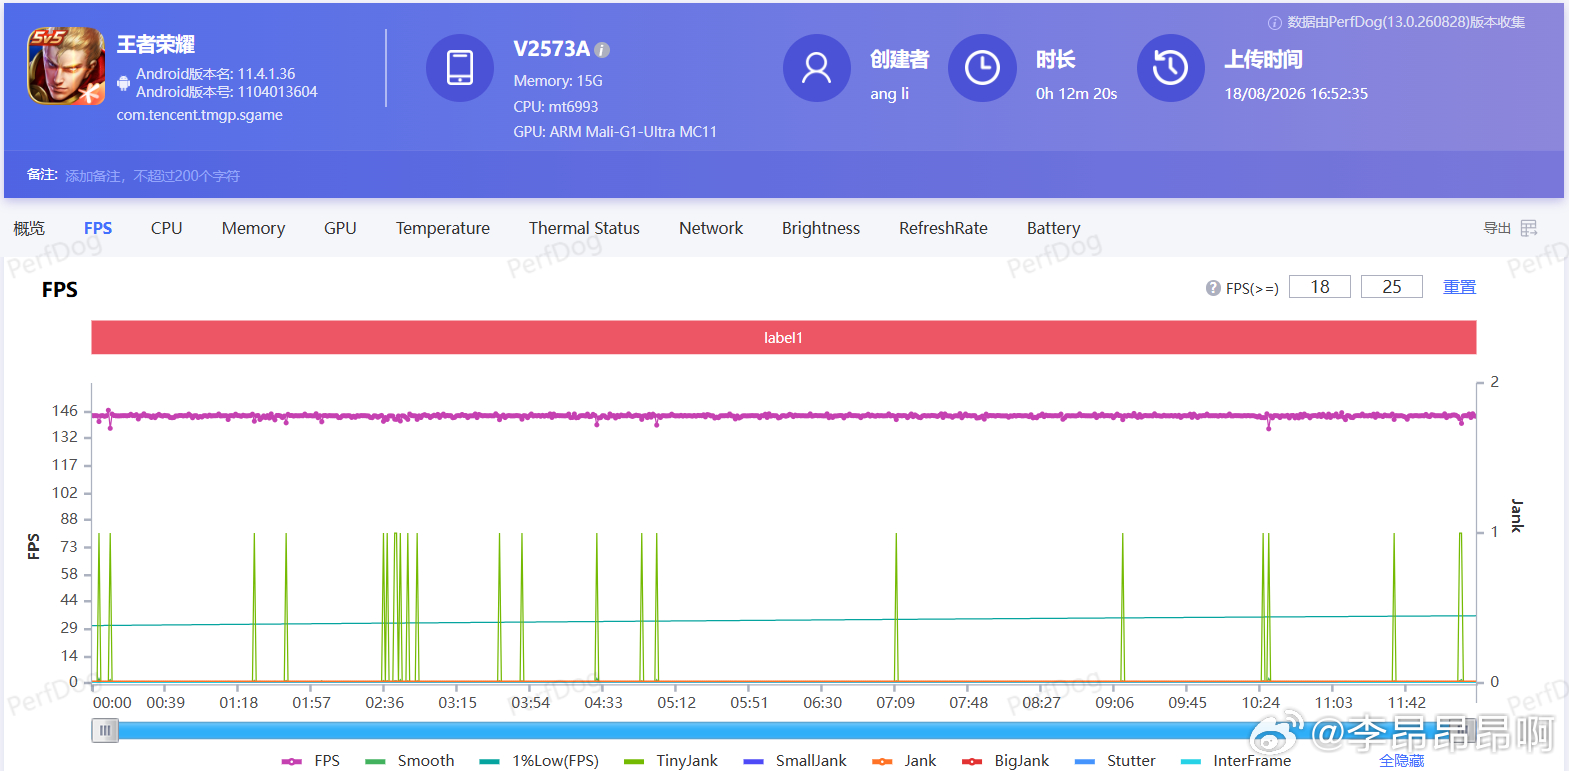This screenshot has width=1569, height=771.
Task: Click the creator person icon
Action: point(816,68)
